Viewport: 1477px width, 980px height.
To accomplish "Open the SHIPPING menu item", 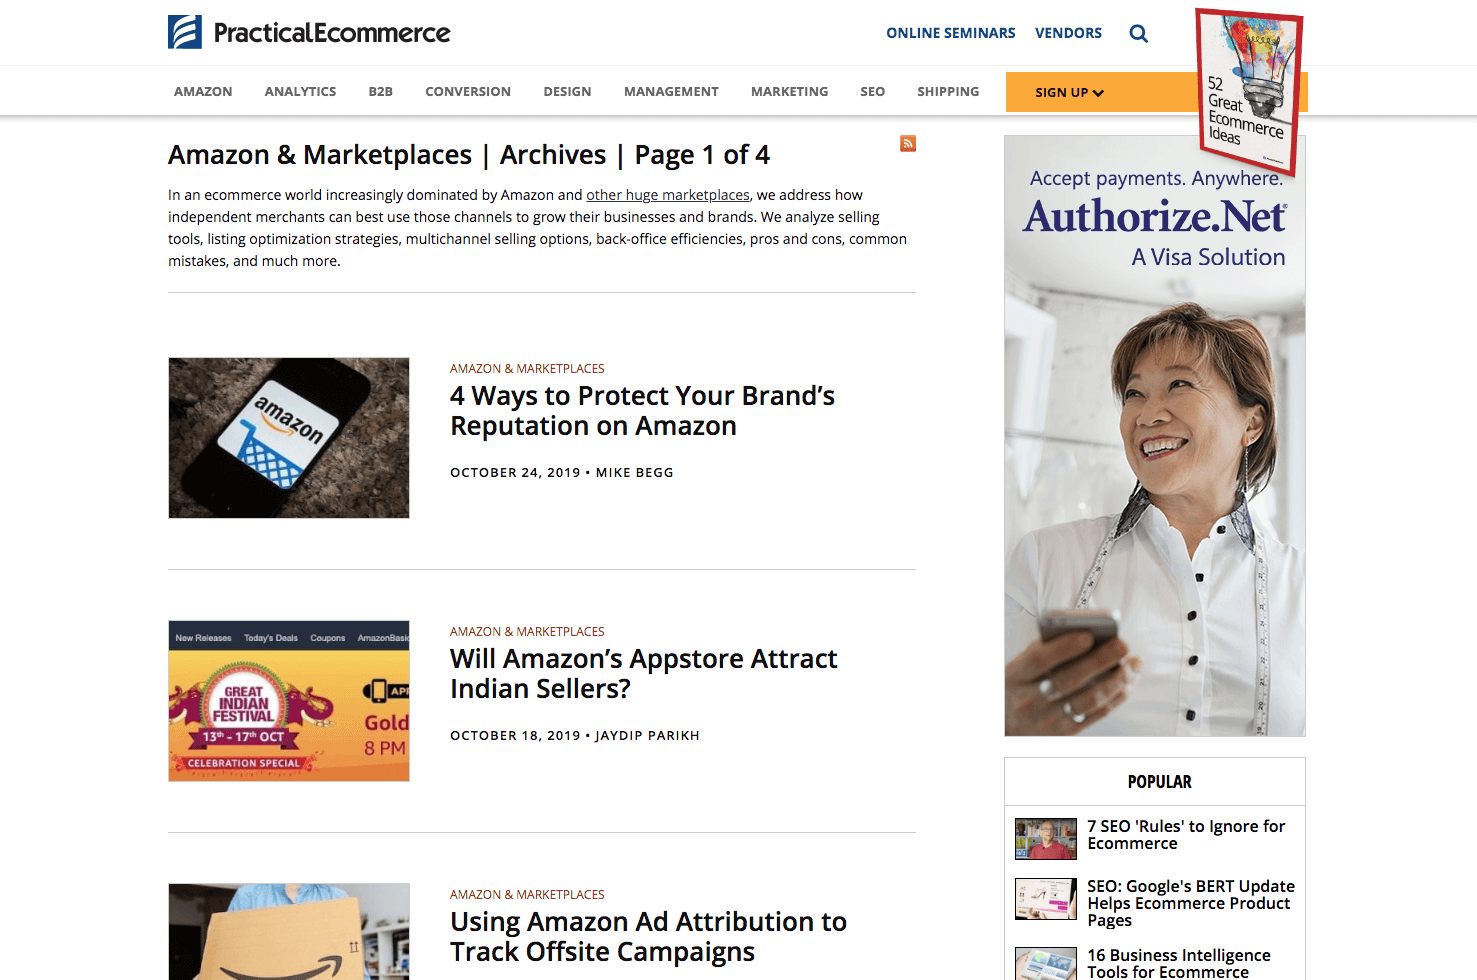I will (948, 91).
